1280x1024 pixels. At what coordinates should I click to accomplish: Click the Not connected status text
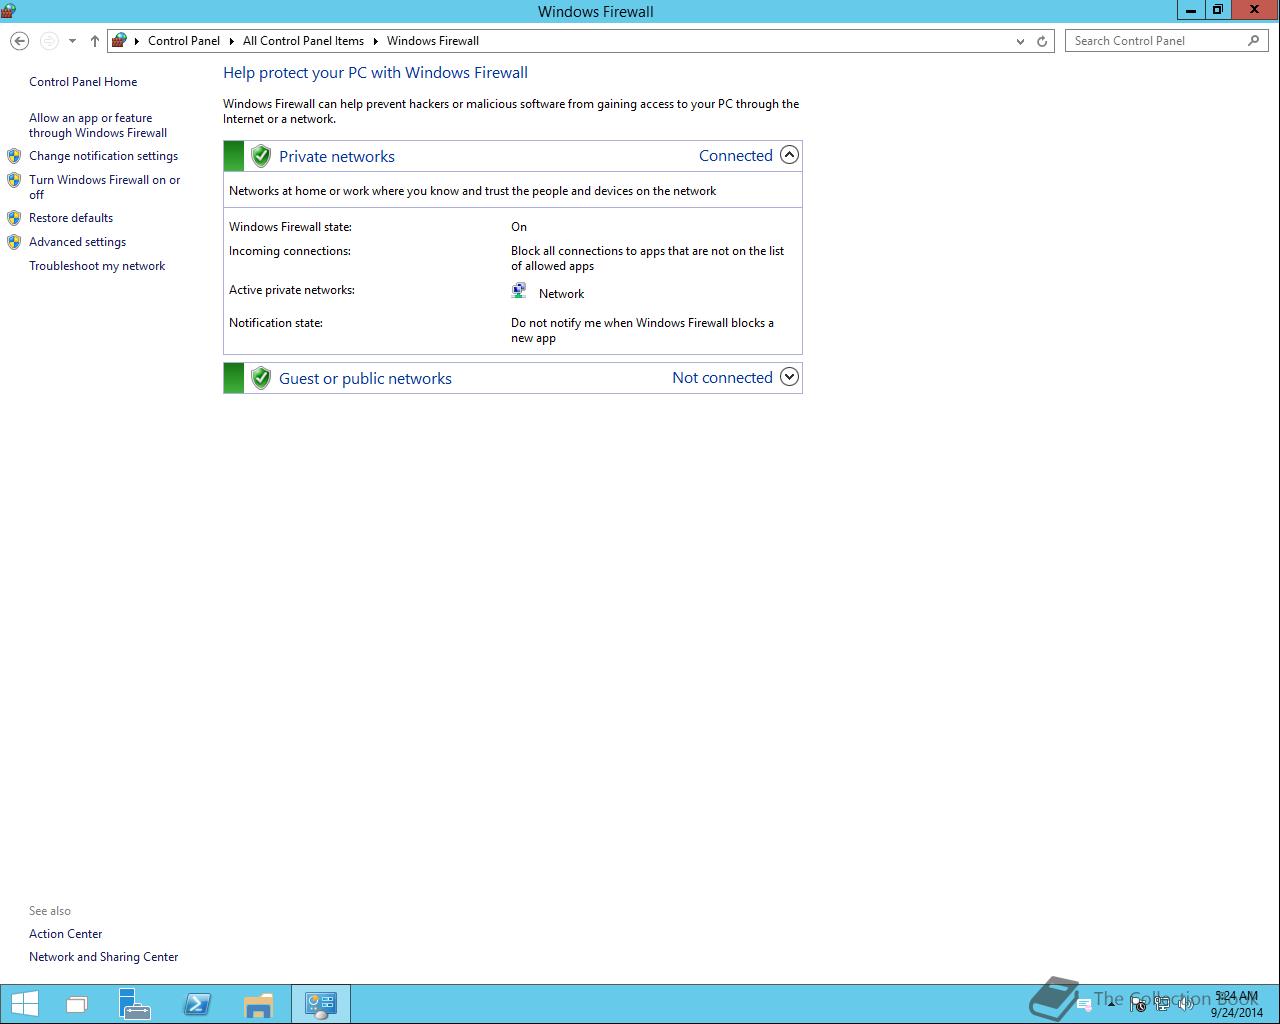722,377
